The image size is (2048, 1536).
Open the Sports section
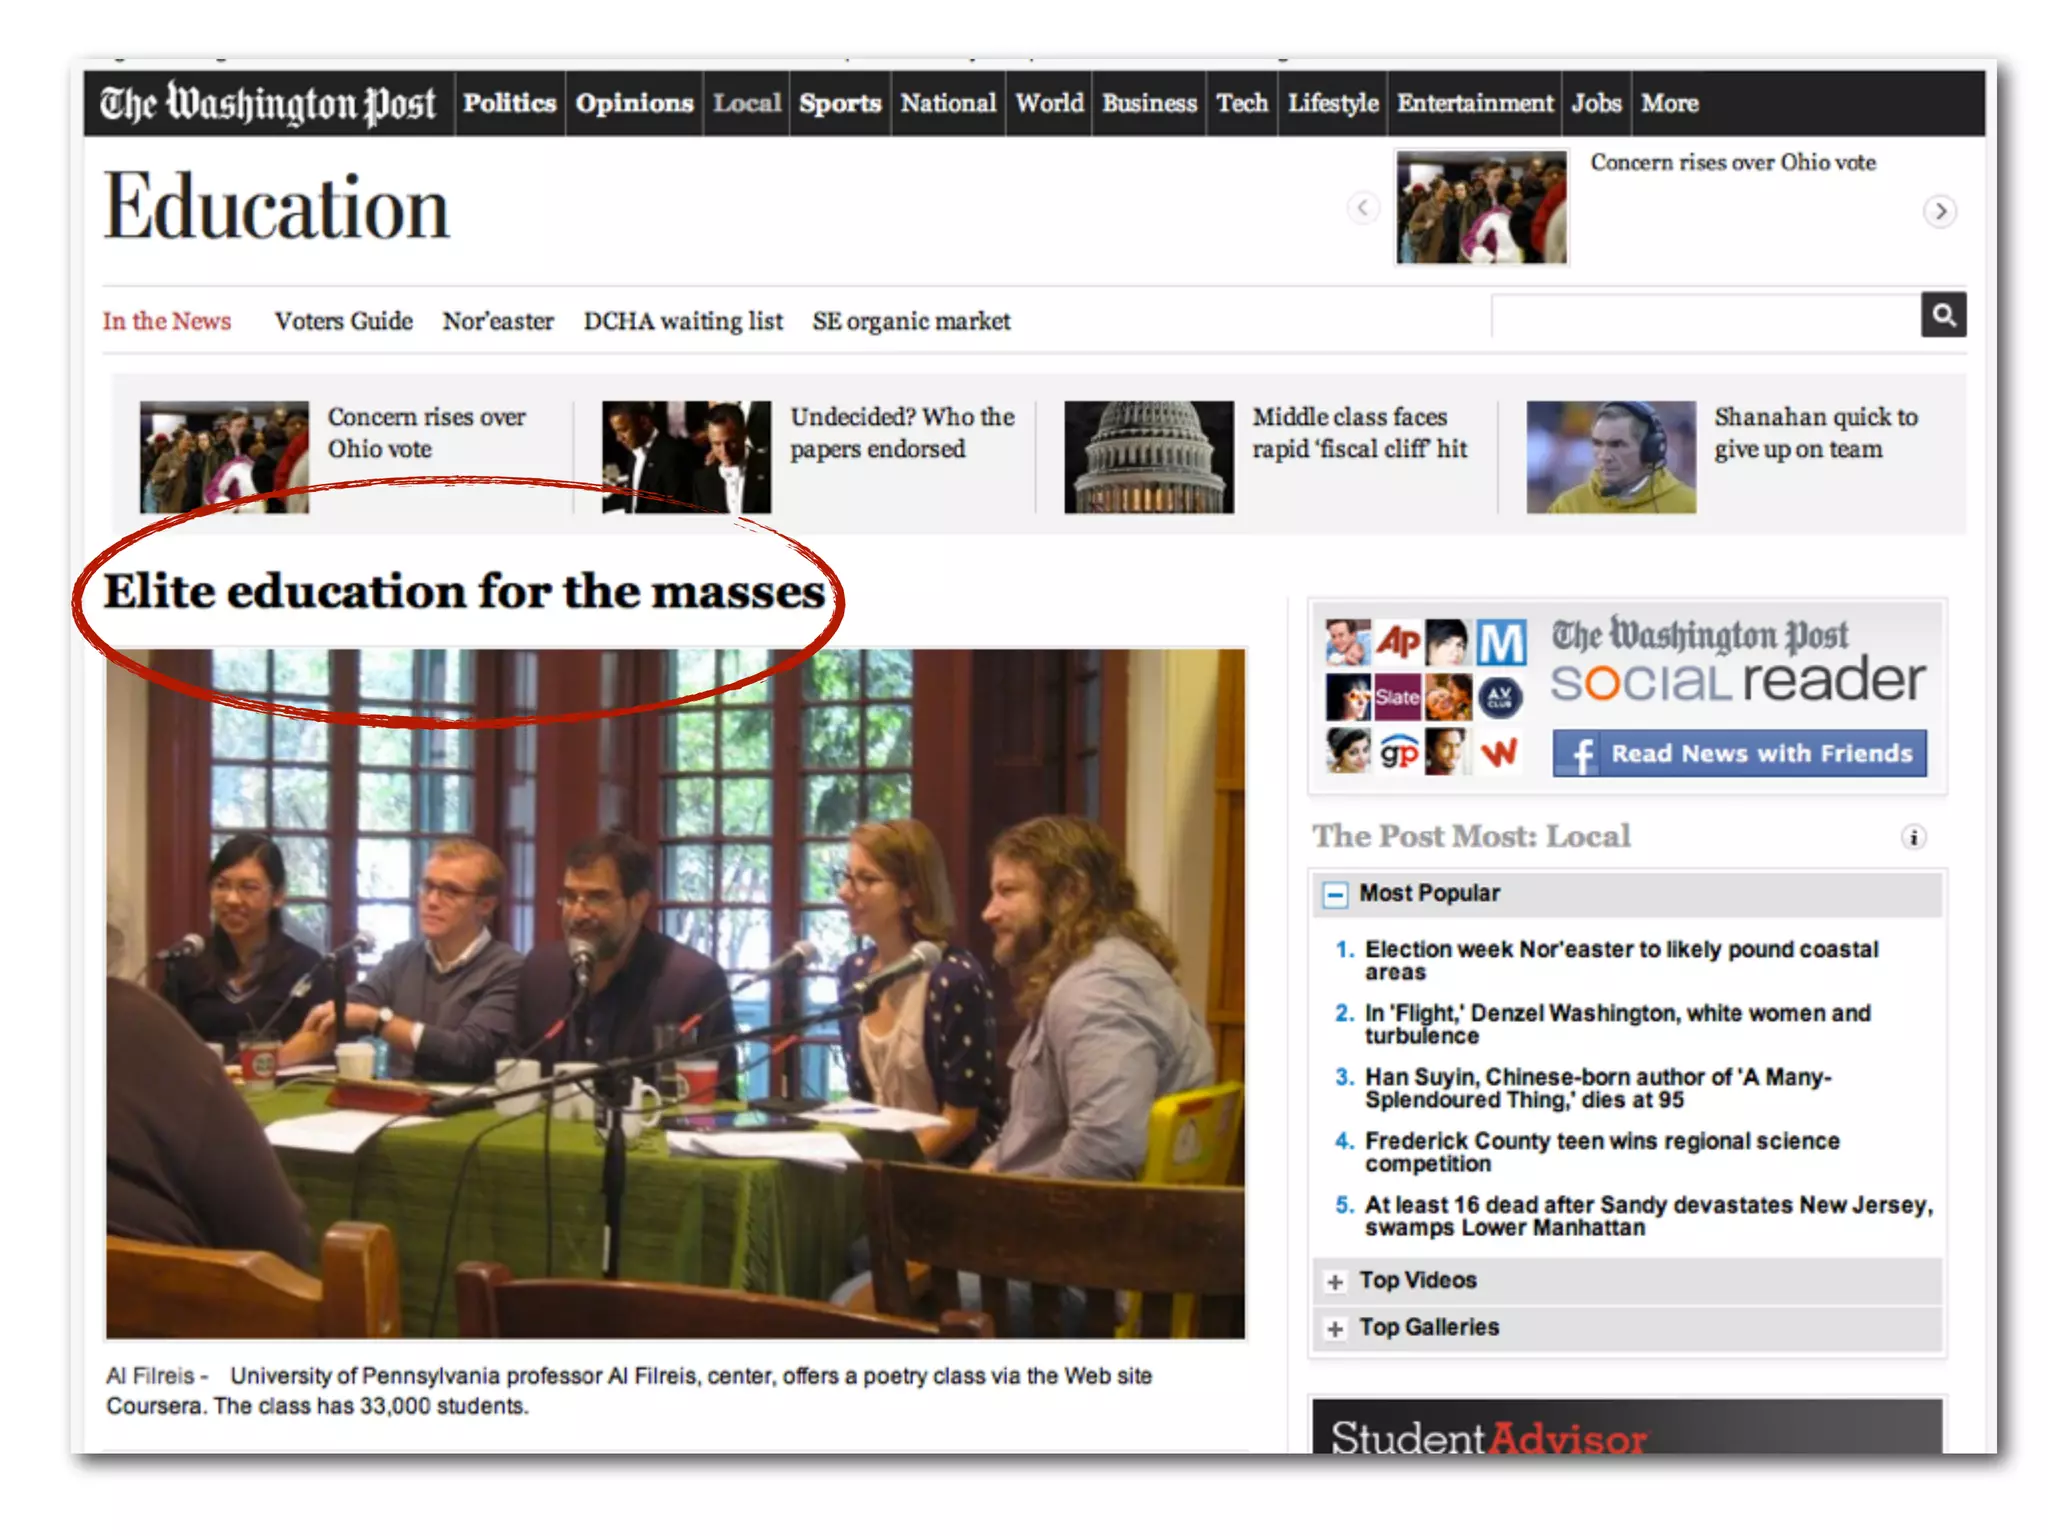coord(840,103)
